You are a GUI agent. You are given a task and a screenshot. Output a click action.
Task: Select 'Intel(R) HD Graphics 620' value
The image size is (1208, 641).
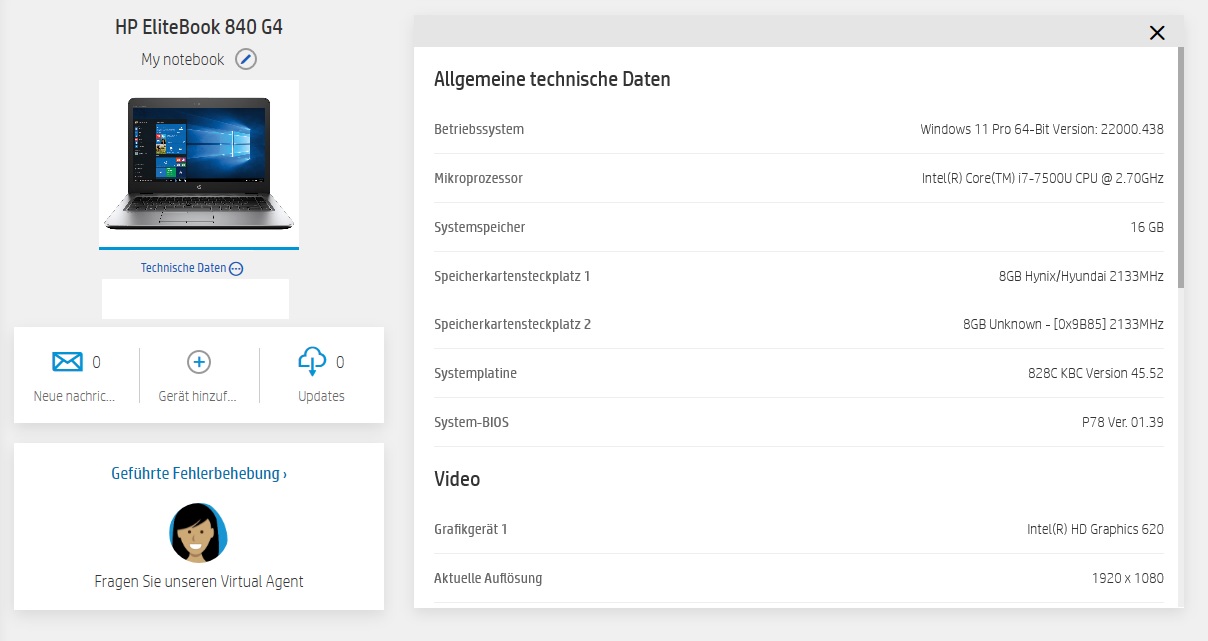pyautogui.click(x=1095, y=529)
